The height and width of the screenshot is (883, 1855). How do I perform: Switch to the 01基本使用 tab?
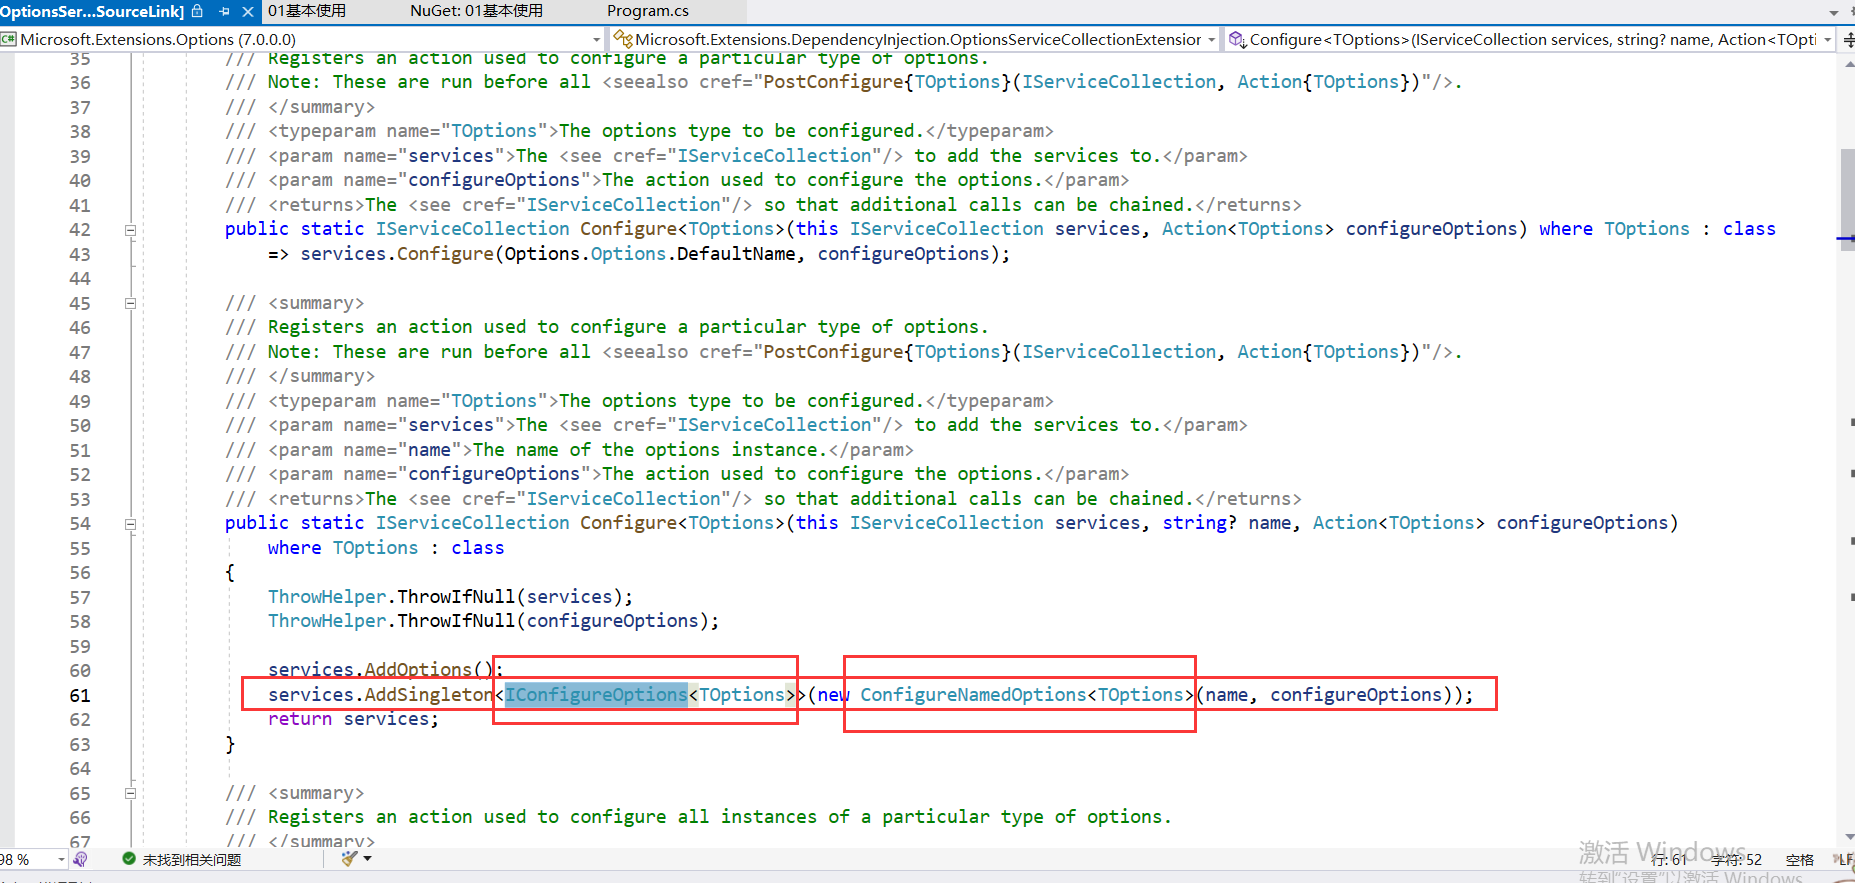[x=307, y=11]
